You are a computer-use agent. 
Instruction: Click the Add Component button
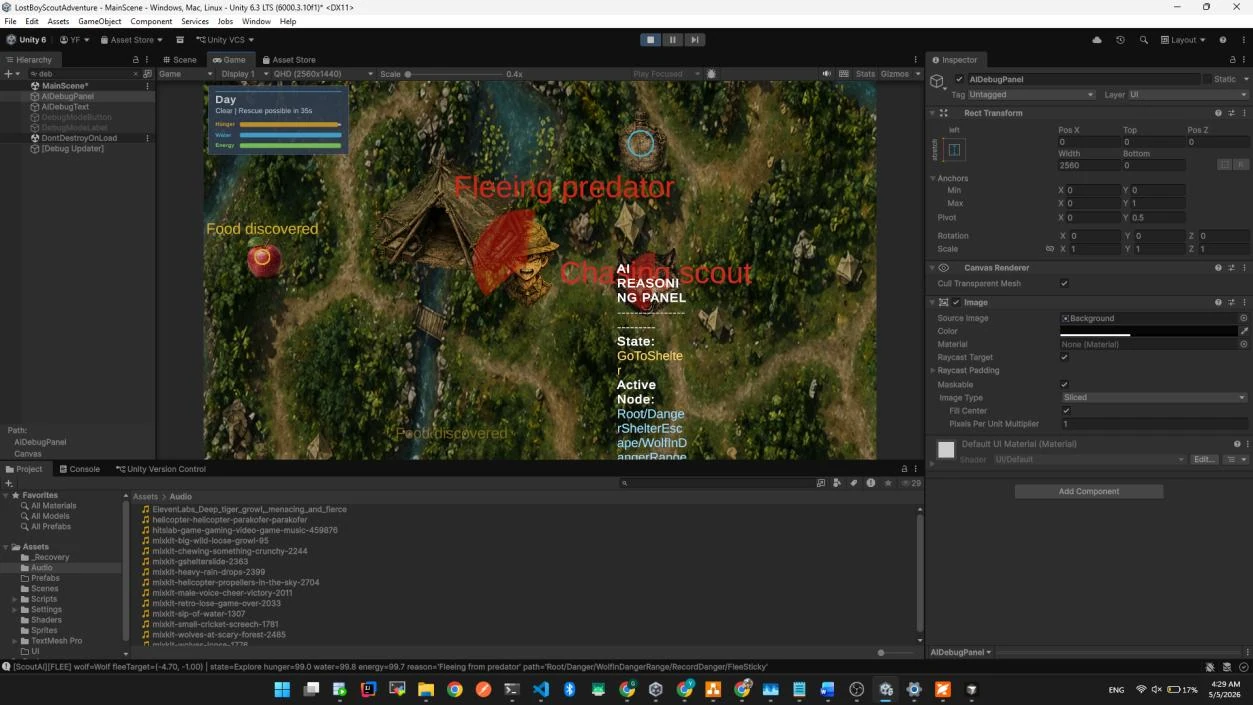[1089, 492]
